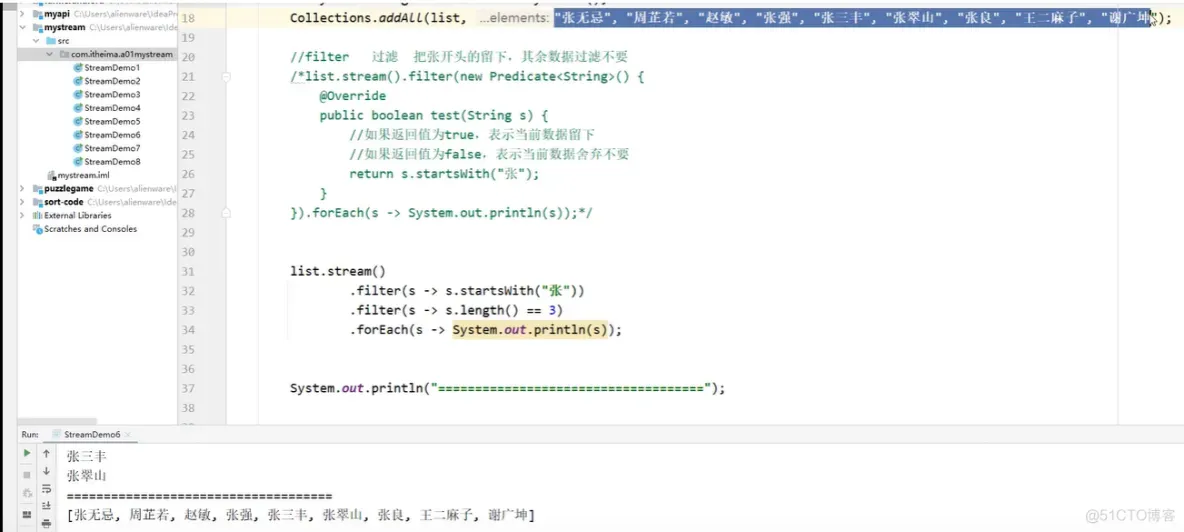This screenshot has height=532, width=1184.
Task: Open the Restore Layout icon in Run toolbar
Action: [x=26, y=515]
